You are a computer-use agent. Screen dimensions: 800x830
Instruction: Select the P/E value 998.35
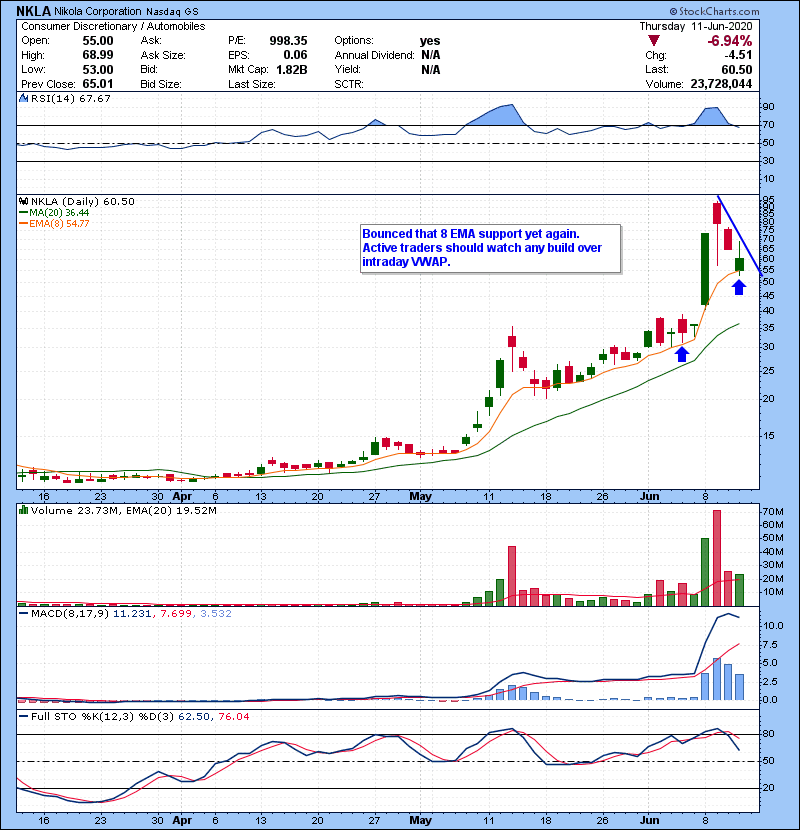pyautogui.click(x=288, y=41)
